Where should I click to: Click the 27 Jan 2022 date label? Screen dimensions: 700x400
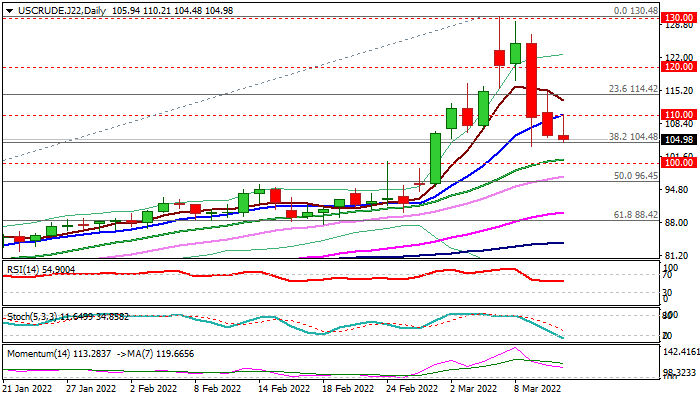[91, 388]
